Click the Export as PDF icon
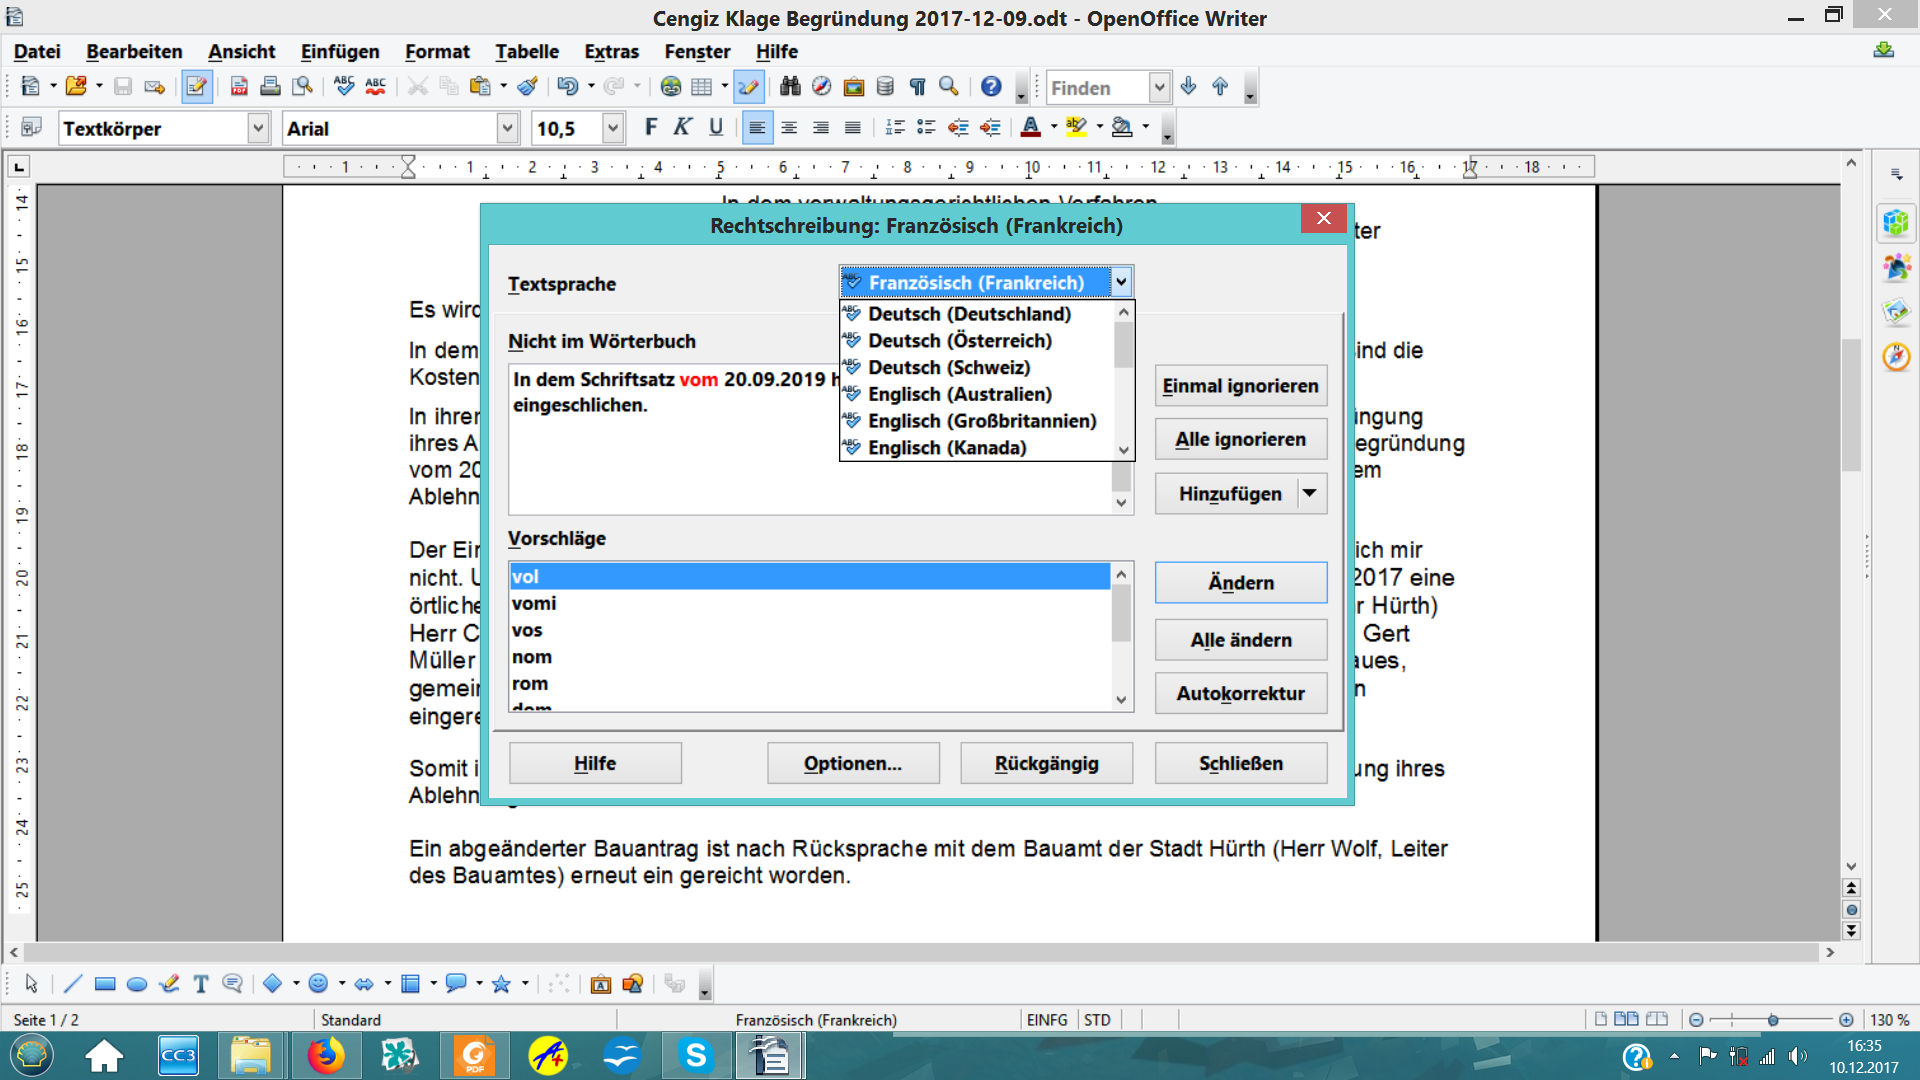Viewport: 1920px width, 1080px height. pos(239,87)
